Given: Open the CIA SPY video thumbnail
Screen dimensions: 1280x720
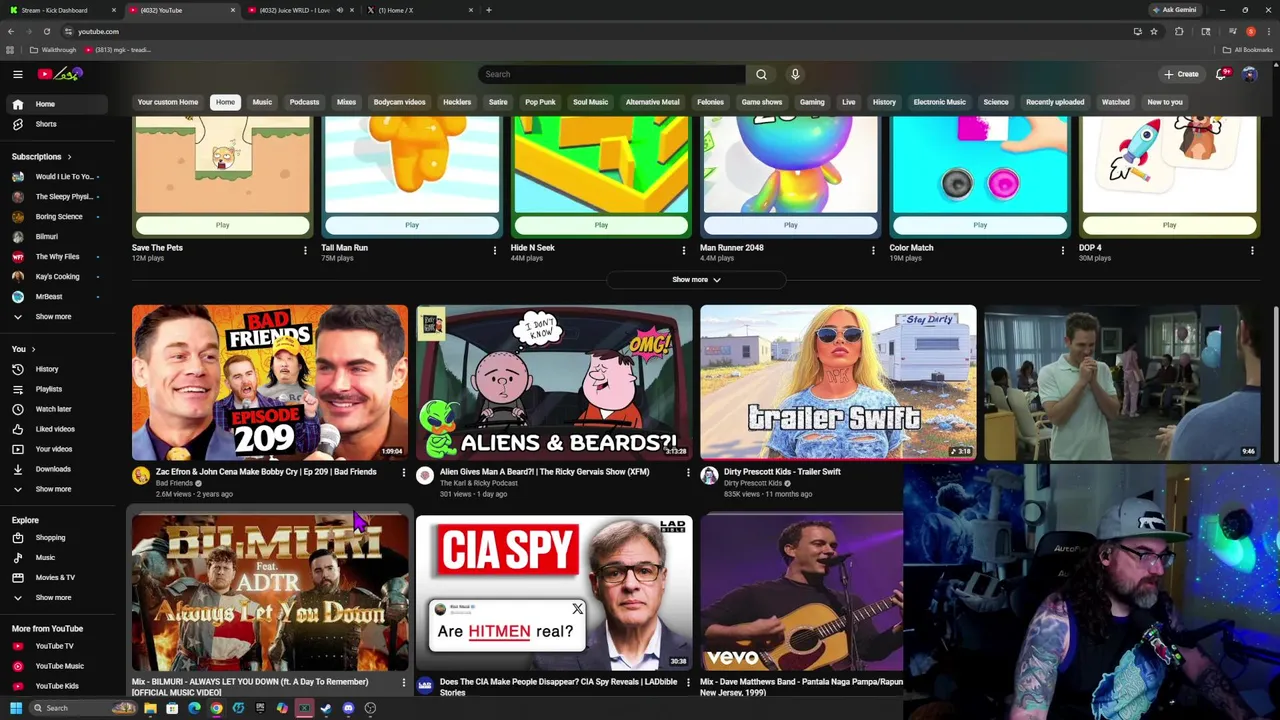Looking at the screenshot, I should coord(554,593).
